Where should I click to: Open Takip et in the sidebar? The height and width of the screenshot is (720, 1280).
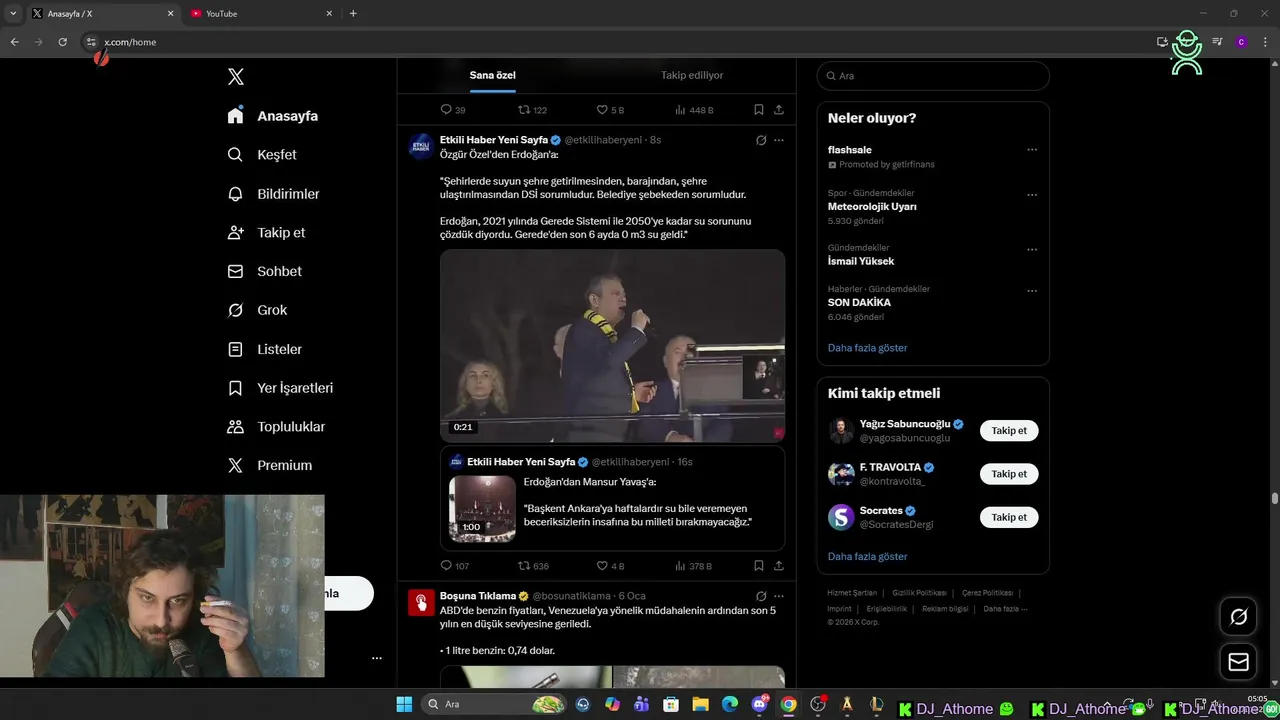coord(266,232)
